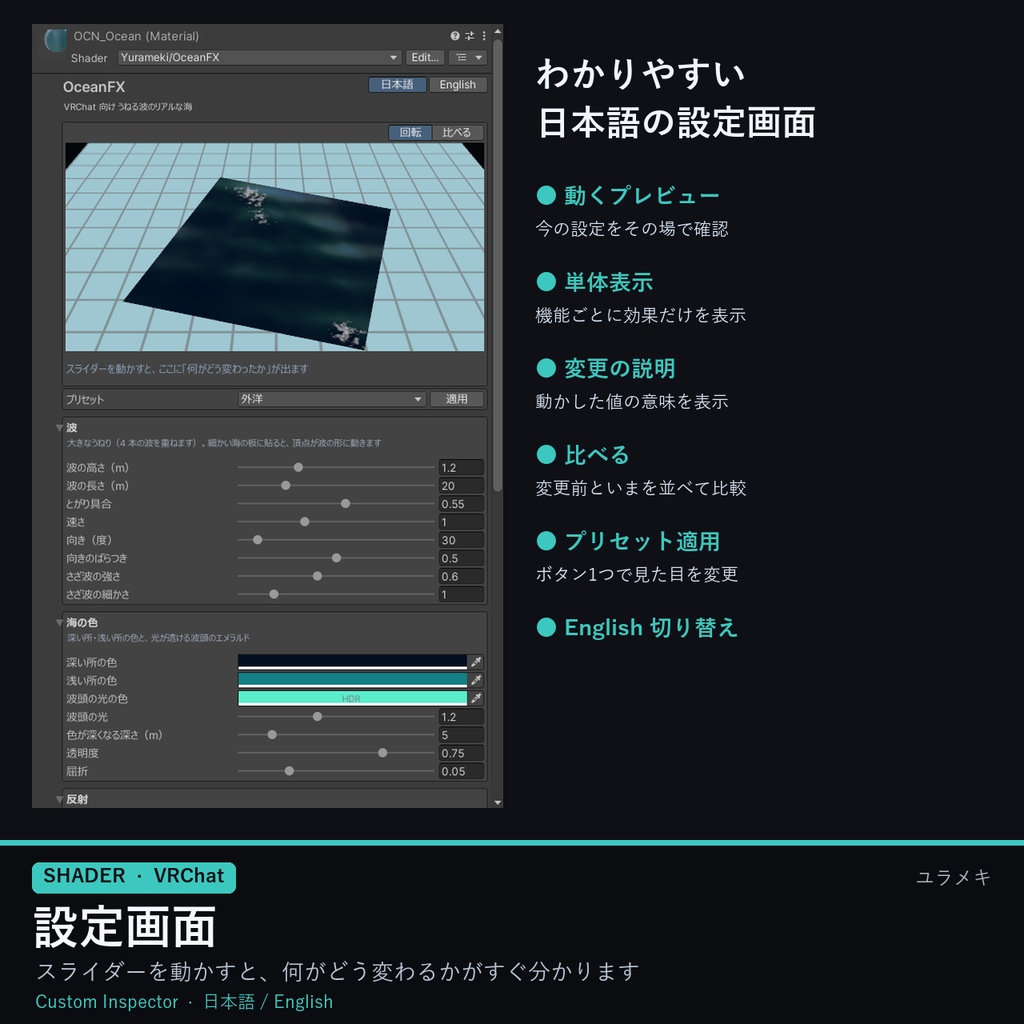This screenshot has width=1024, height=1024.
Task: Click the ocean 3D preview viewport
Action: (x=274, y=247)
